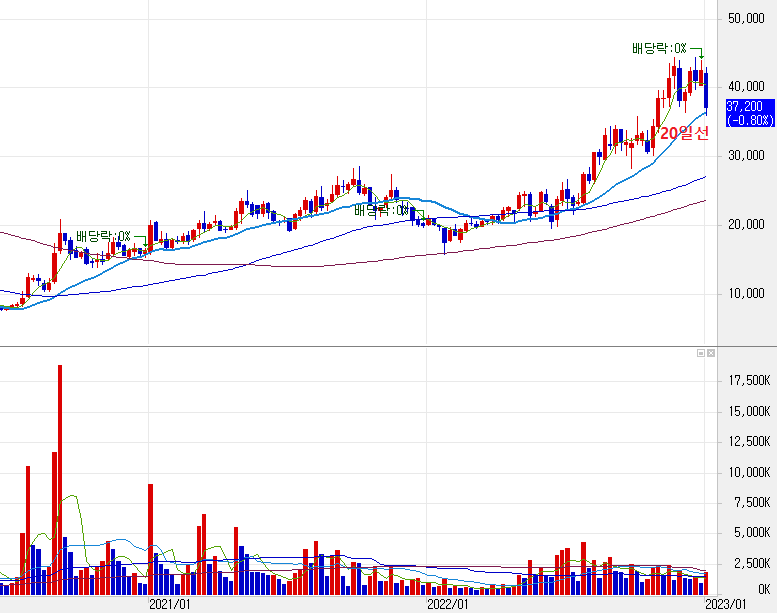Click the 2023/01 date label

coord(725,605)
